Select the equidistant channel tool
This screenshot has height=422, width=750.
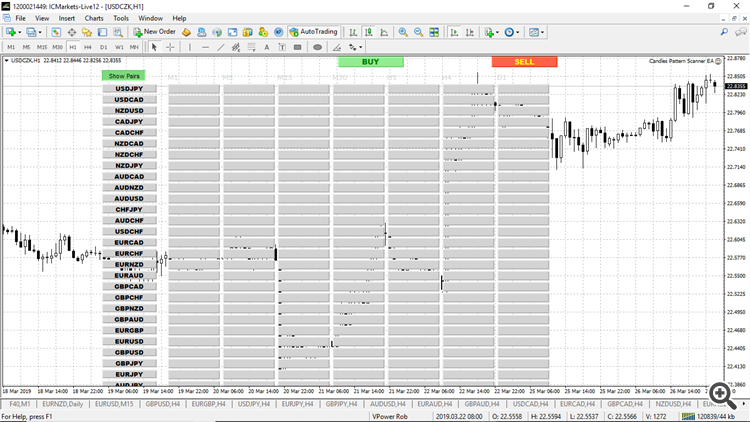pos(236,47)
